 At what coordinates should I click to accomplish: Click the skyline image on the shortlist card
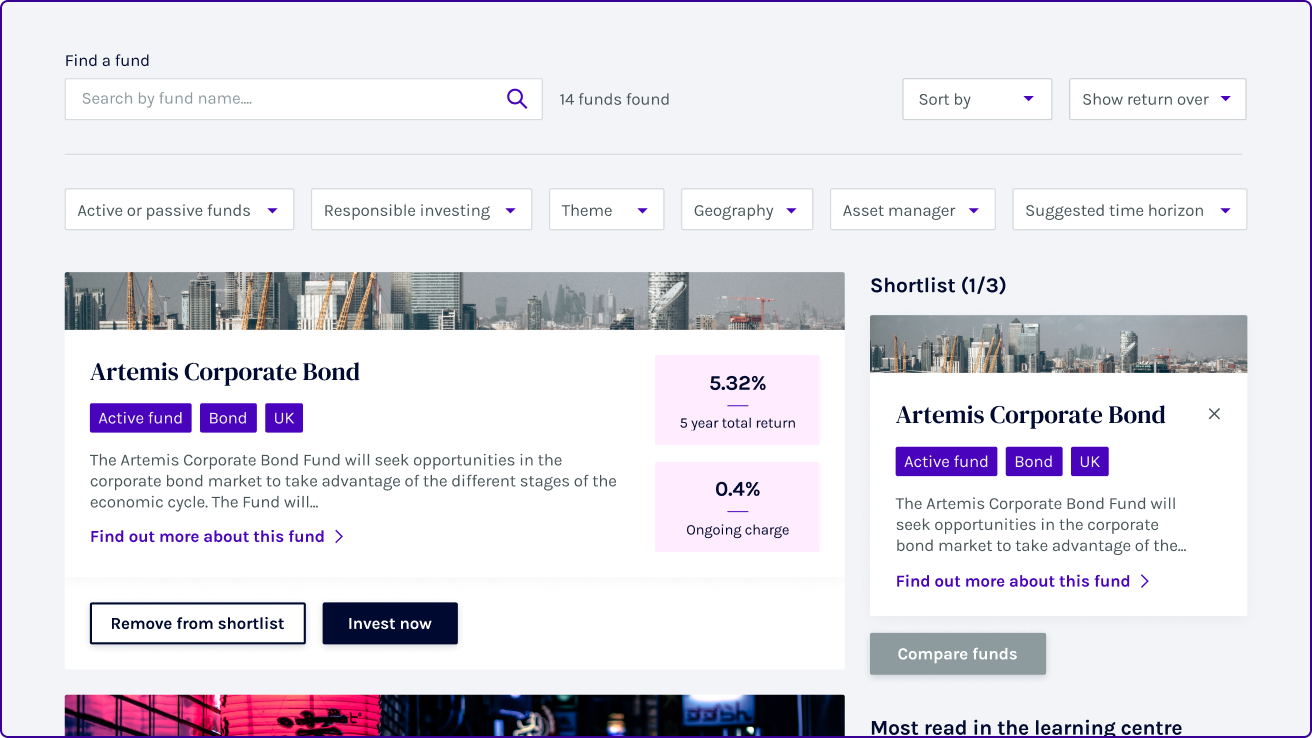coord(1058,344)
